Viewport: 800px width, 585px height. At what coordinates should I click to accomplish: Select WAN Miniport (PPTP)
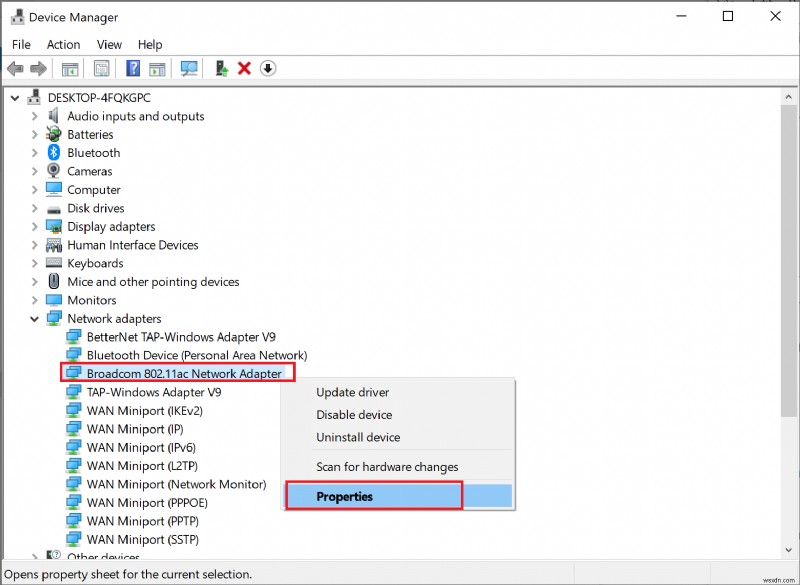(x=142, y=521)
